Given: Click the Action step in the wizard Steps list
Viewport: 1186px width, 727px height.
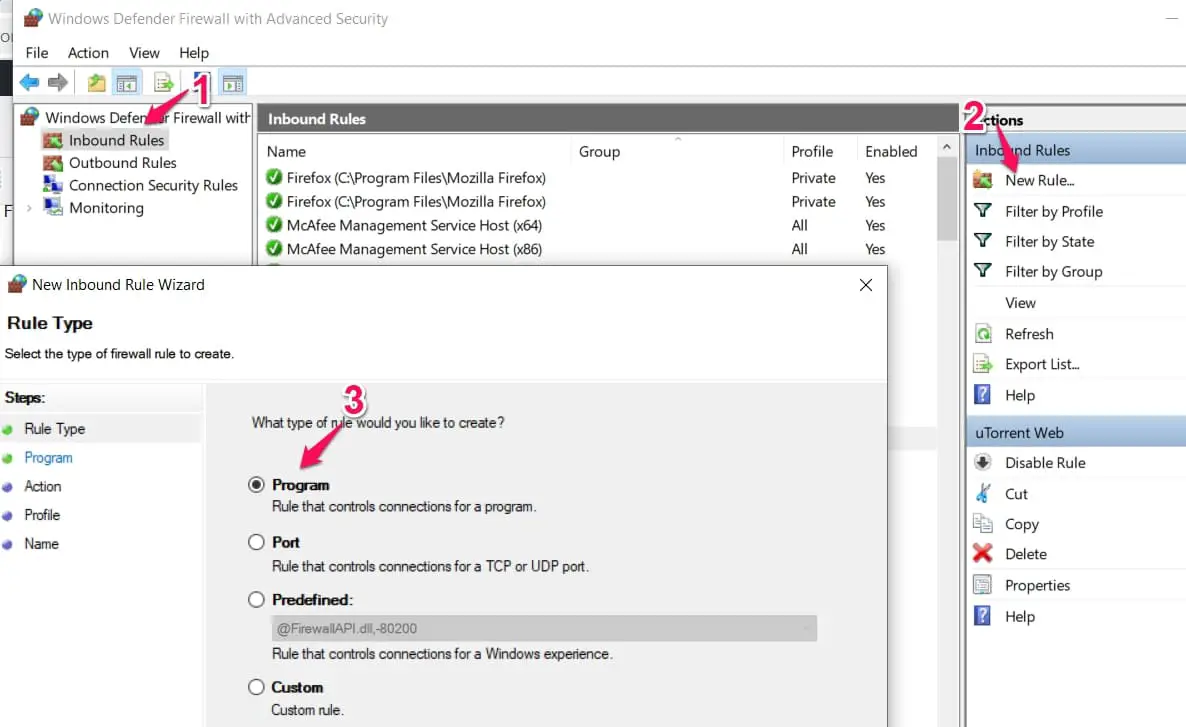Looking at the screenshot, I should coord(42,486).
